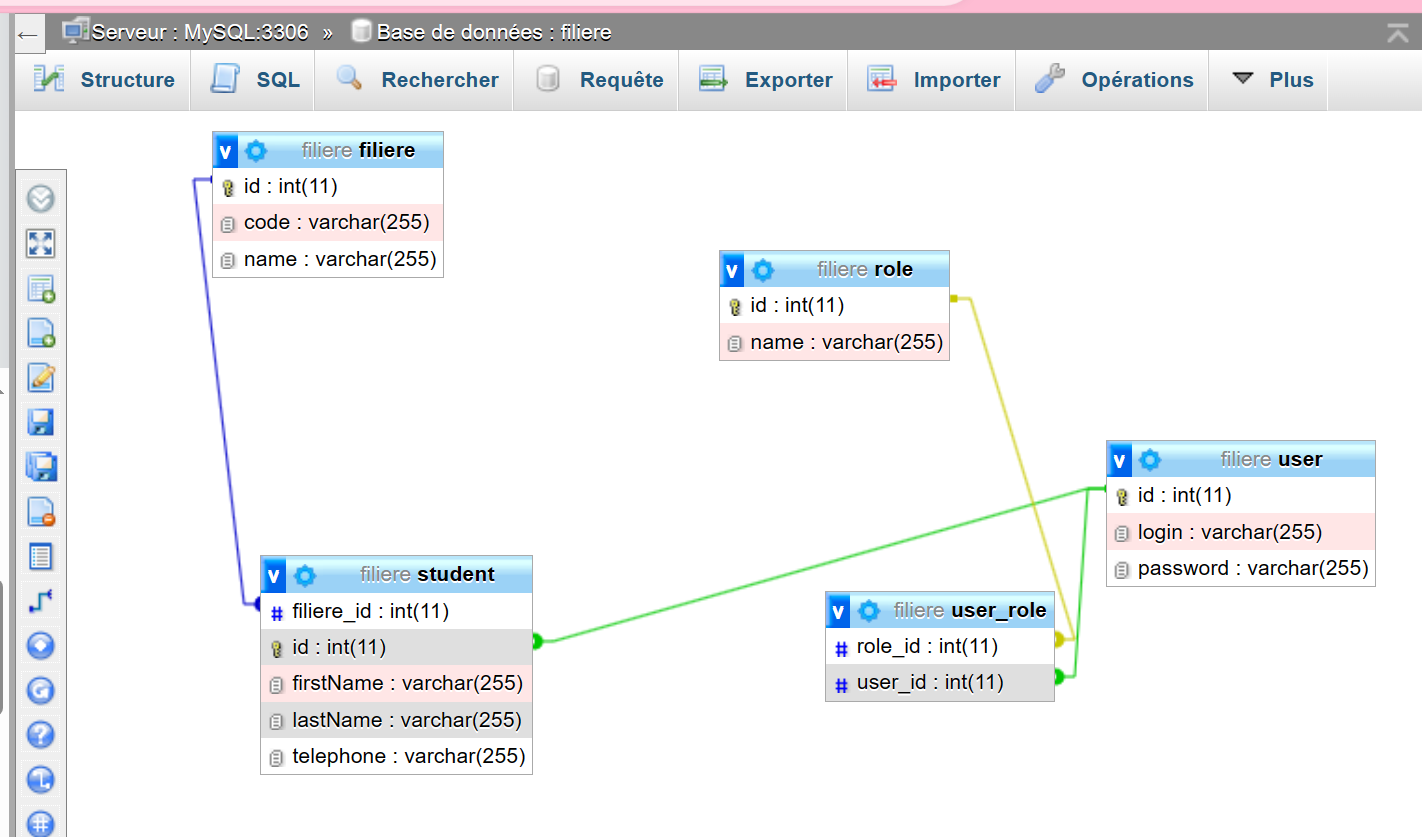
Task: Open Designer help
Action: (40, 734)
